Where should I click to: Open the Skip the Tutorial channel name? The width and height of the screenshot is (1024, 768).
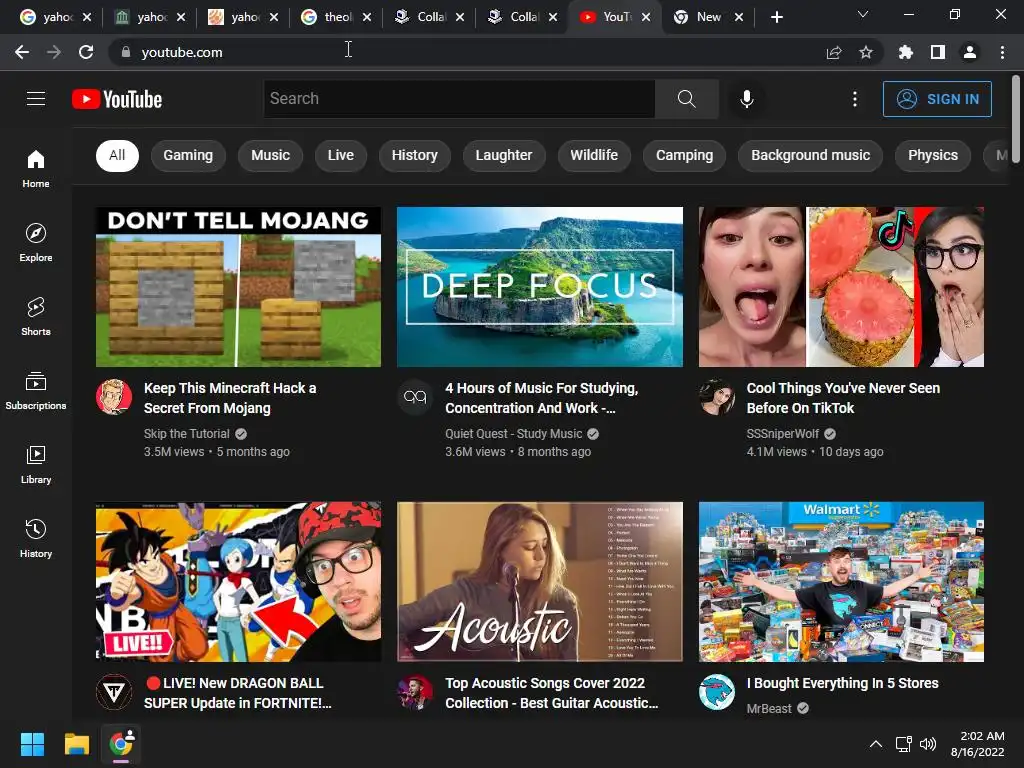click(187, 434)
